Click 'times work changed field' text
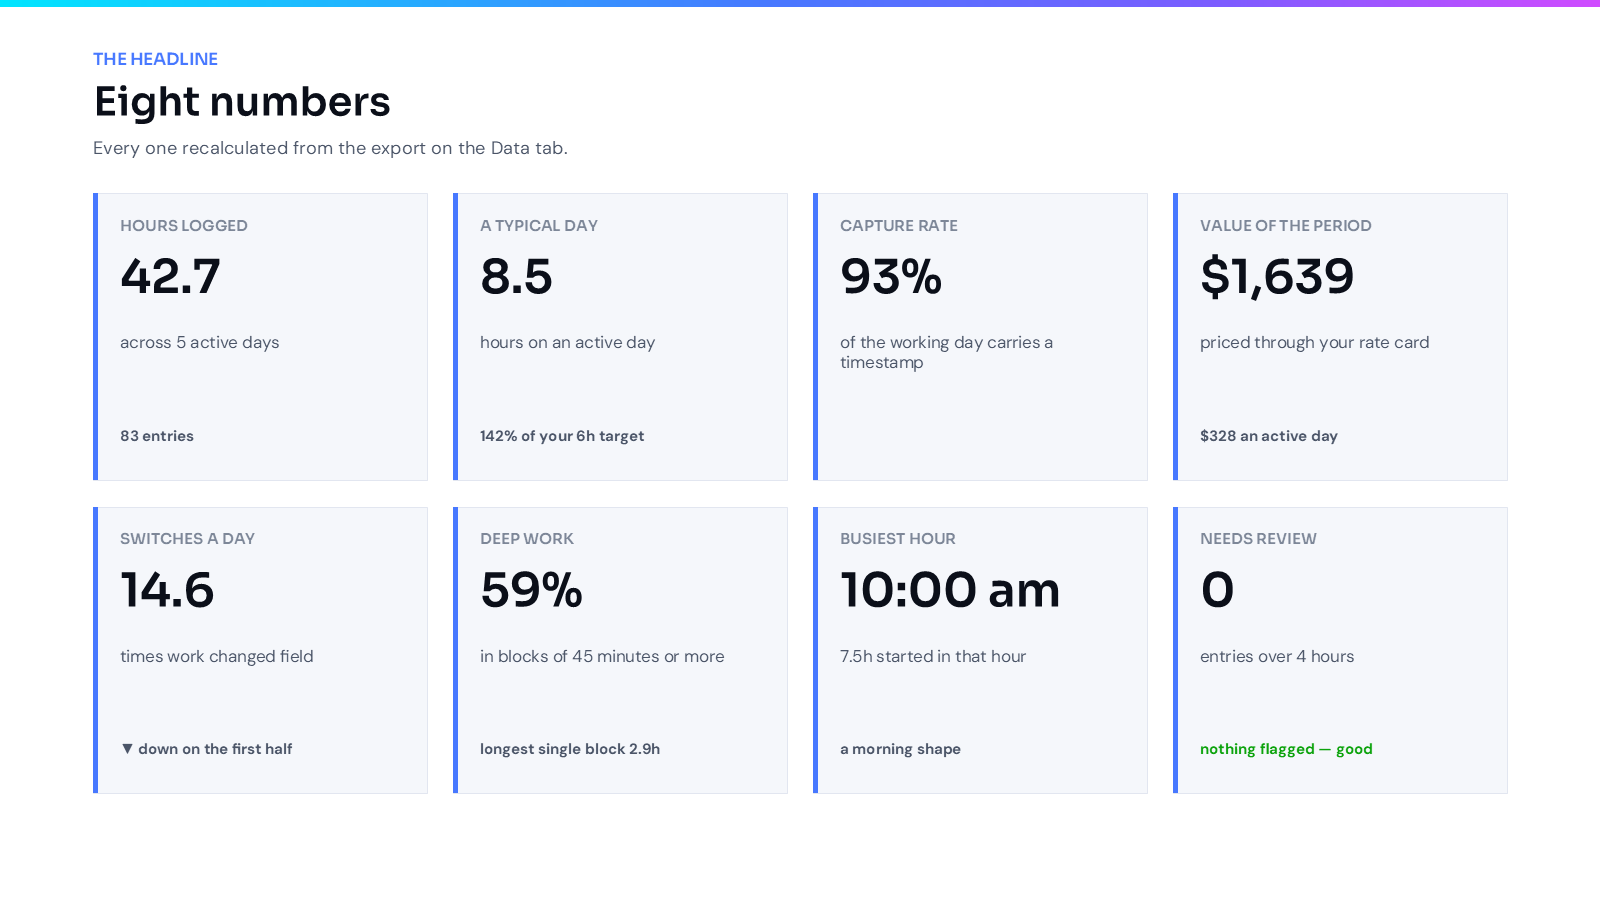This screenshot has width=1600, height=900. point(217,656)
